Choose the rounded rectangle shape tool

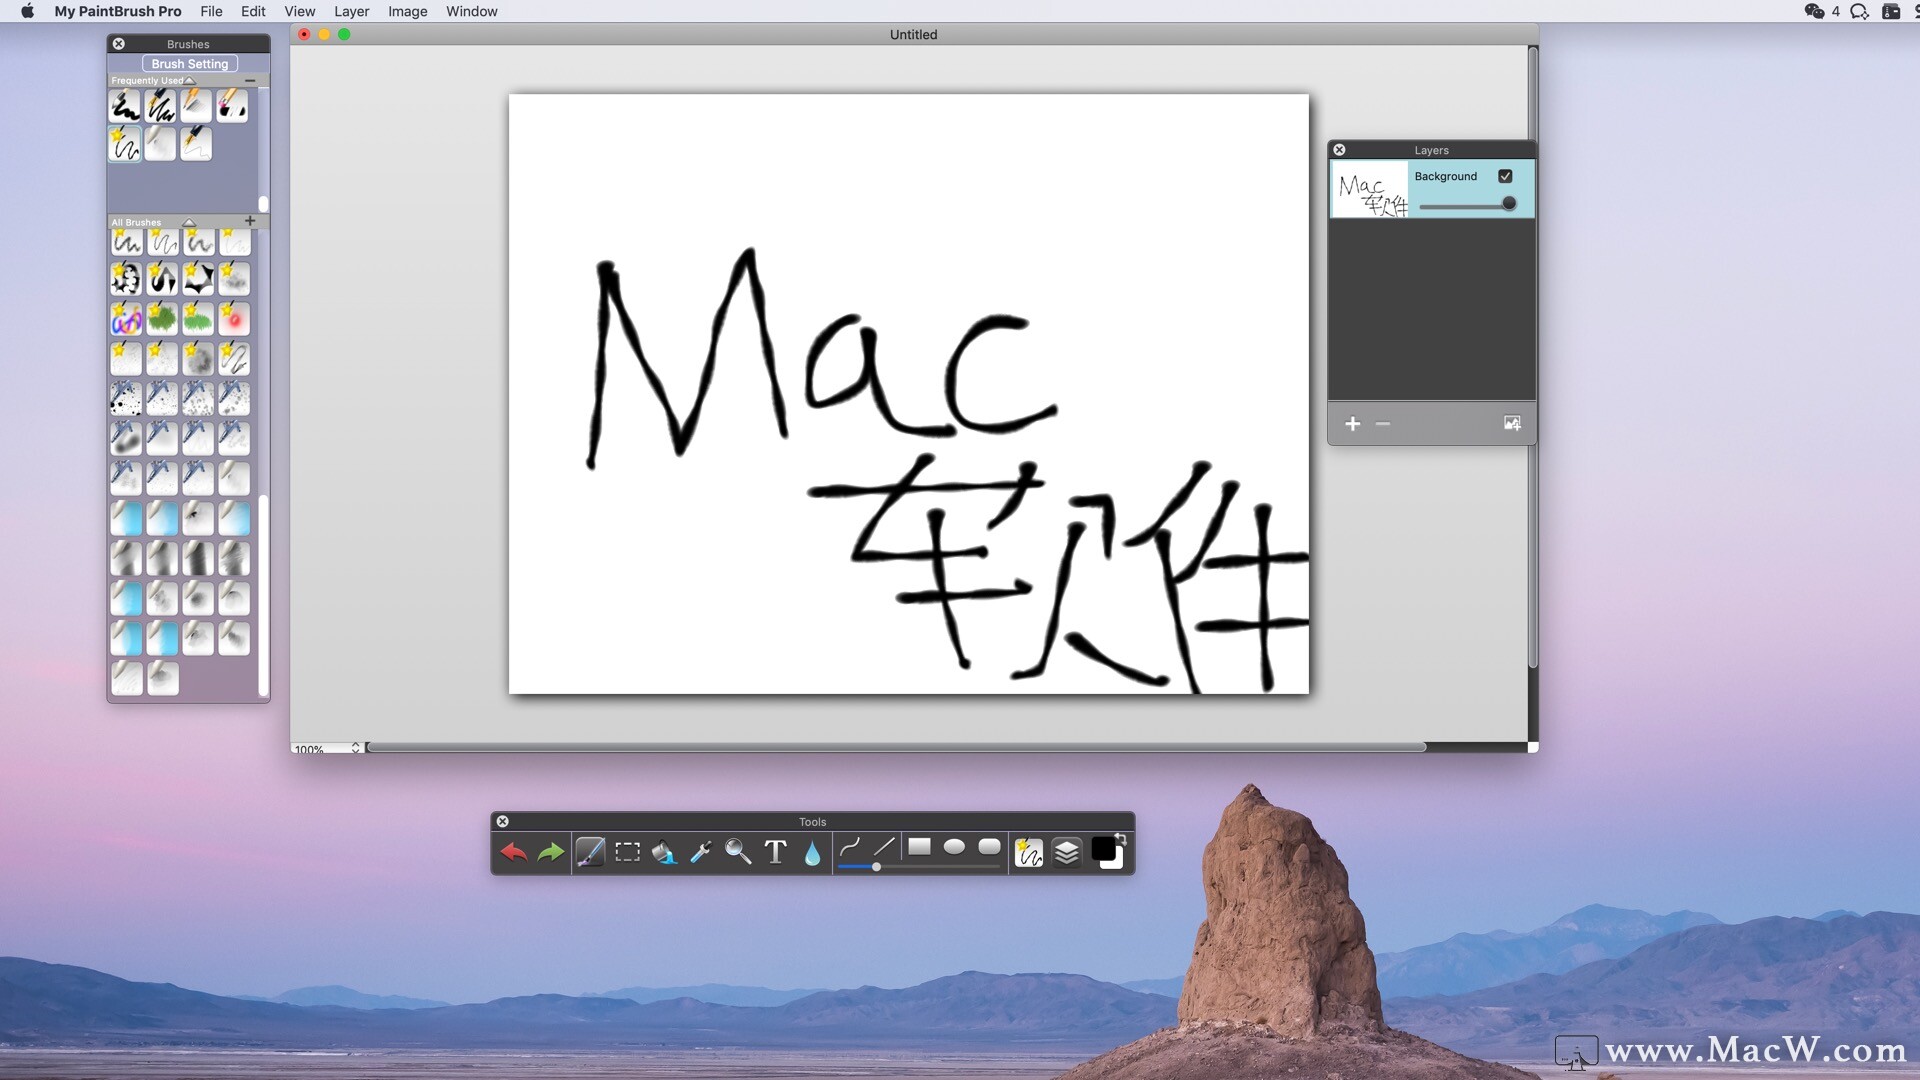point(989,847)
